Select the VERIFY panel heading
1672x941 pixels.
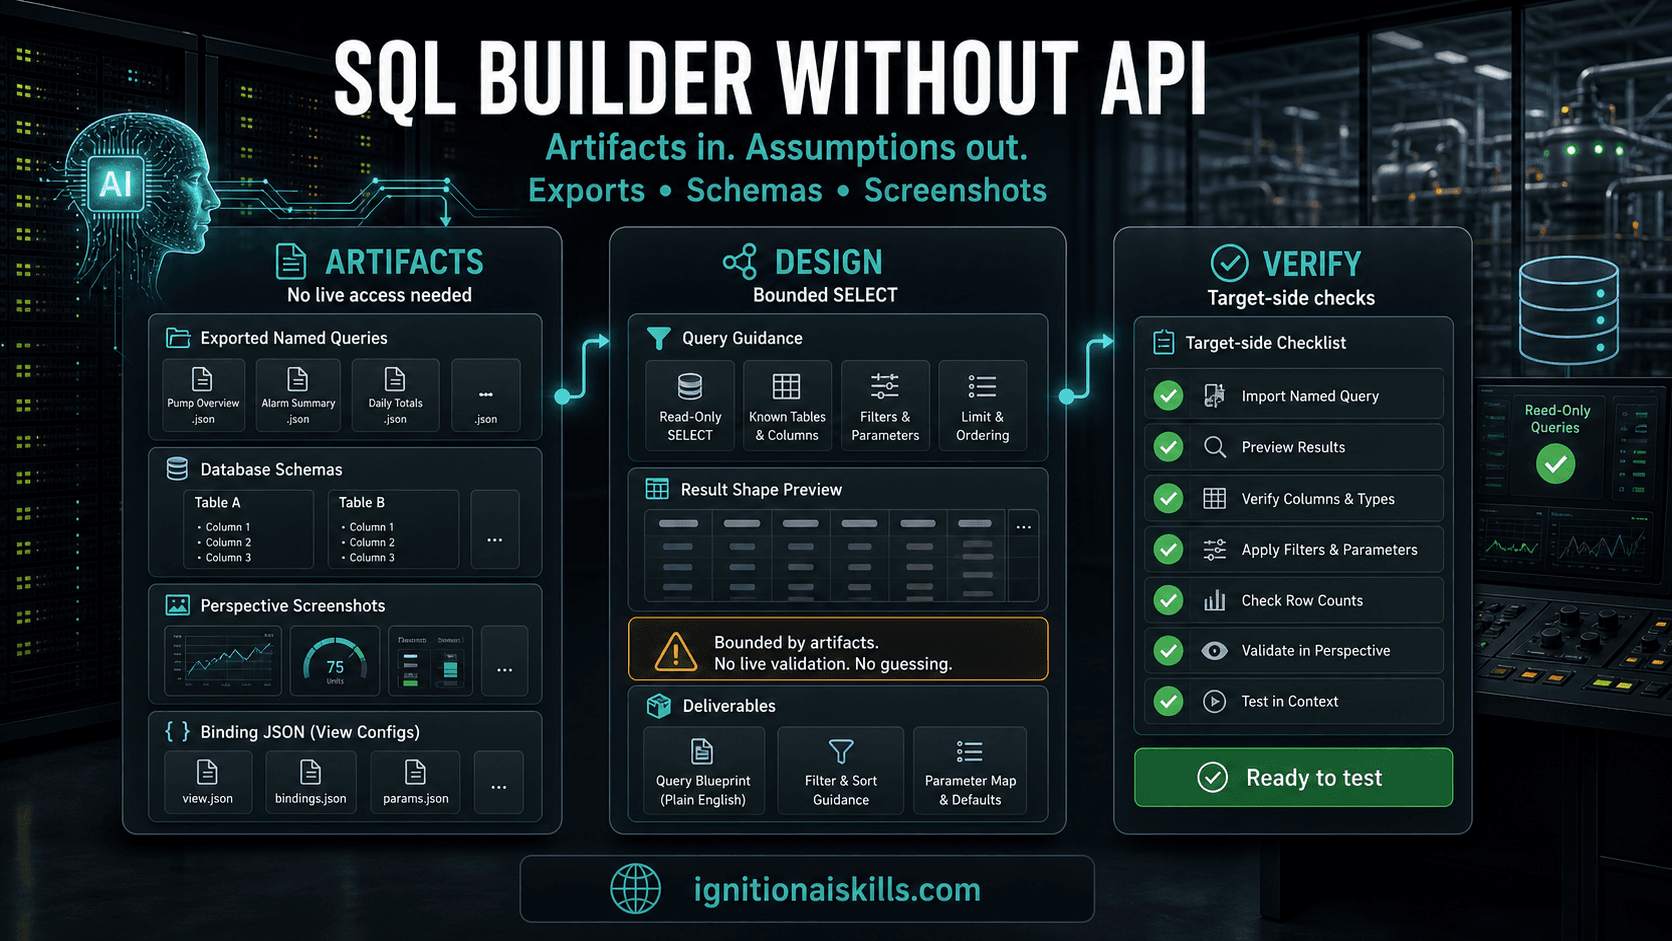point(1312,264)
